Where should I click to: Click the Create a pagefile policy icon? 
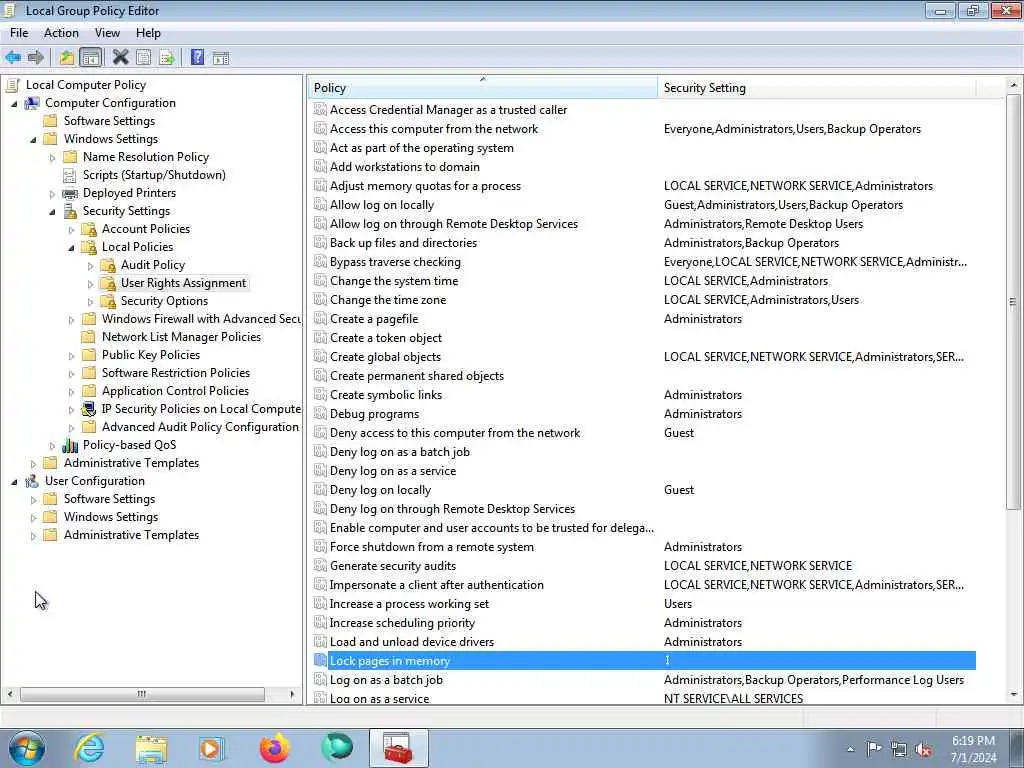(x=320, y=319)
